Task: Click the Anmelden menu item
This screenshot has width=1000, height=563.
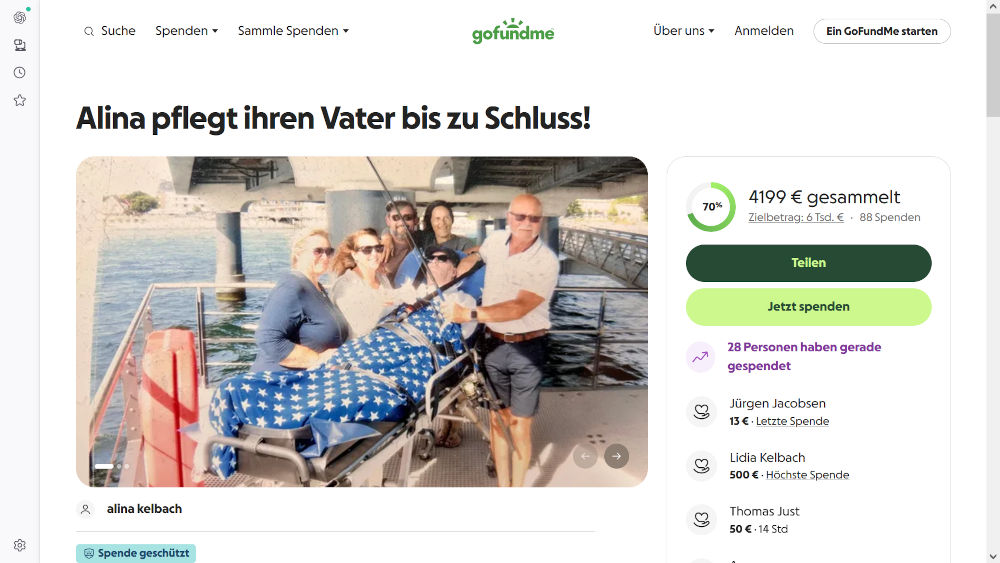Action: [764, 31]
